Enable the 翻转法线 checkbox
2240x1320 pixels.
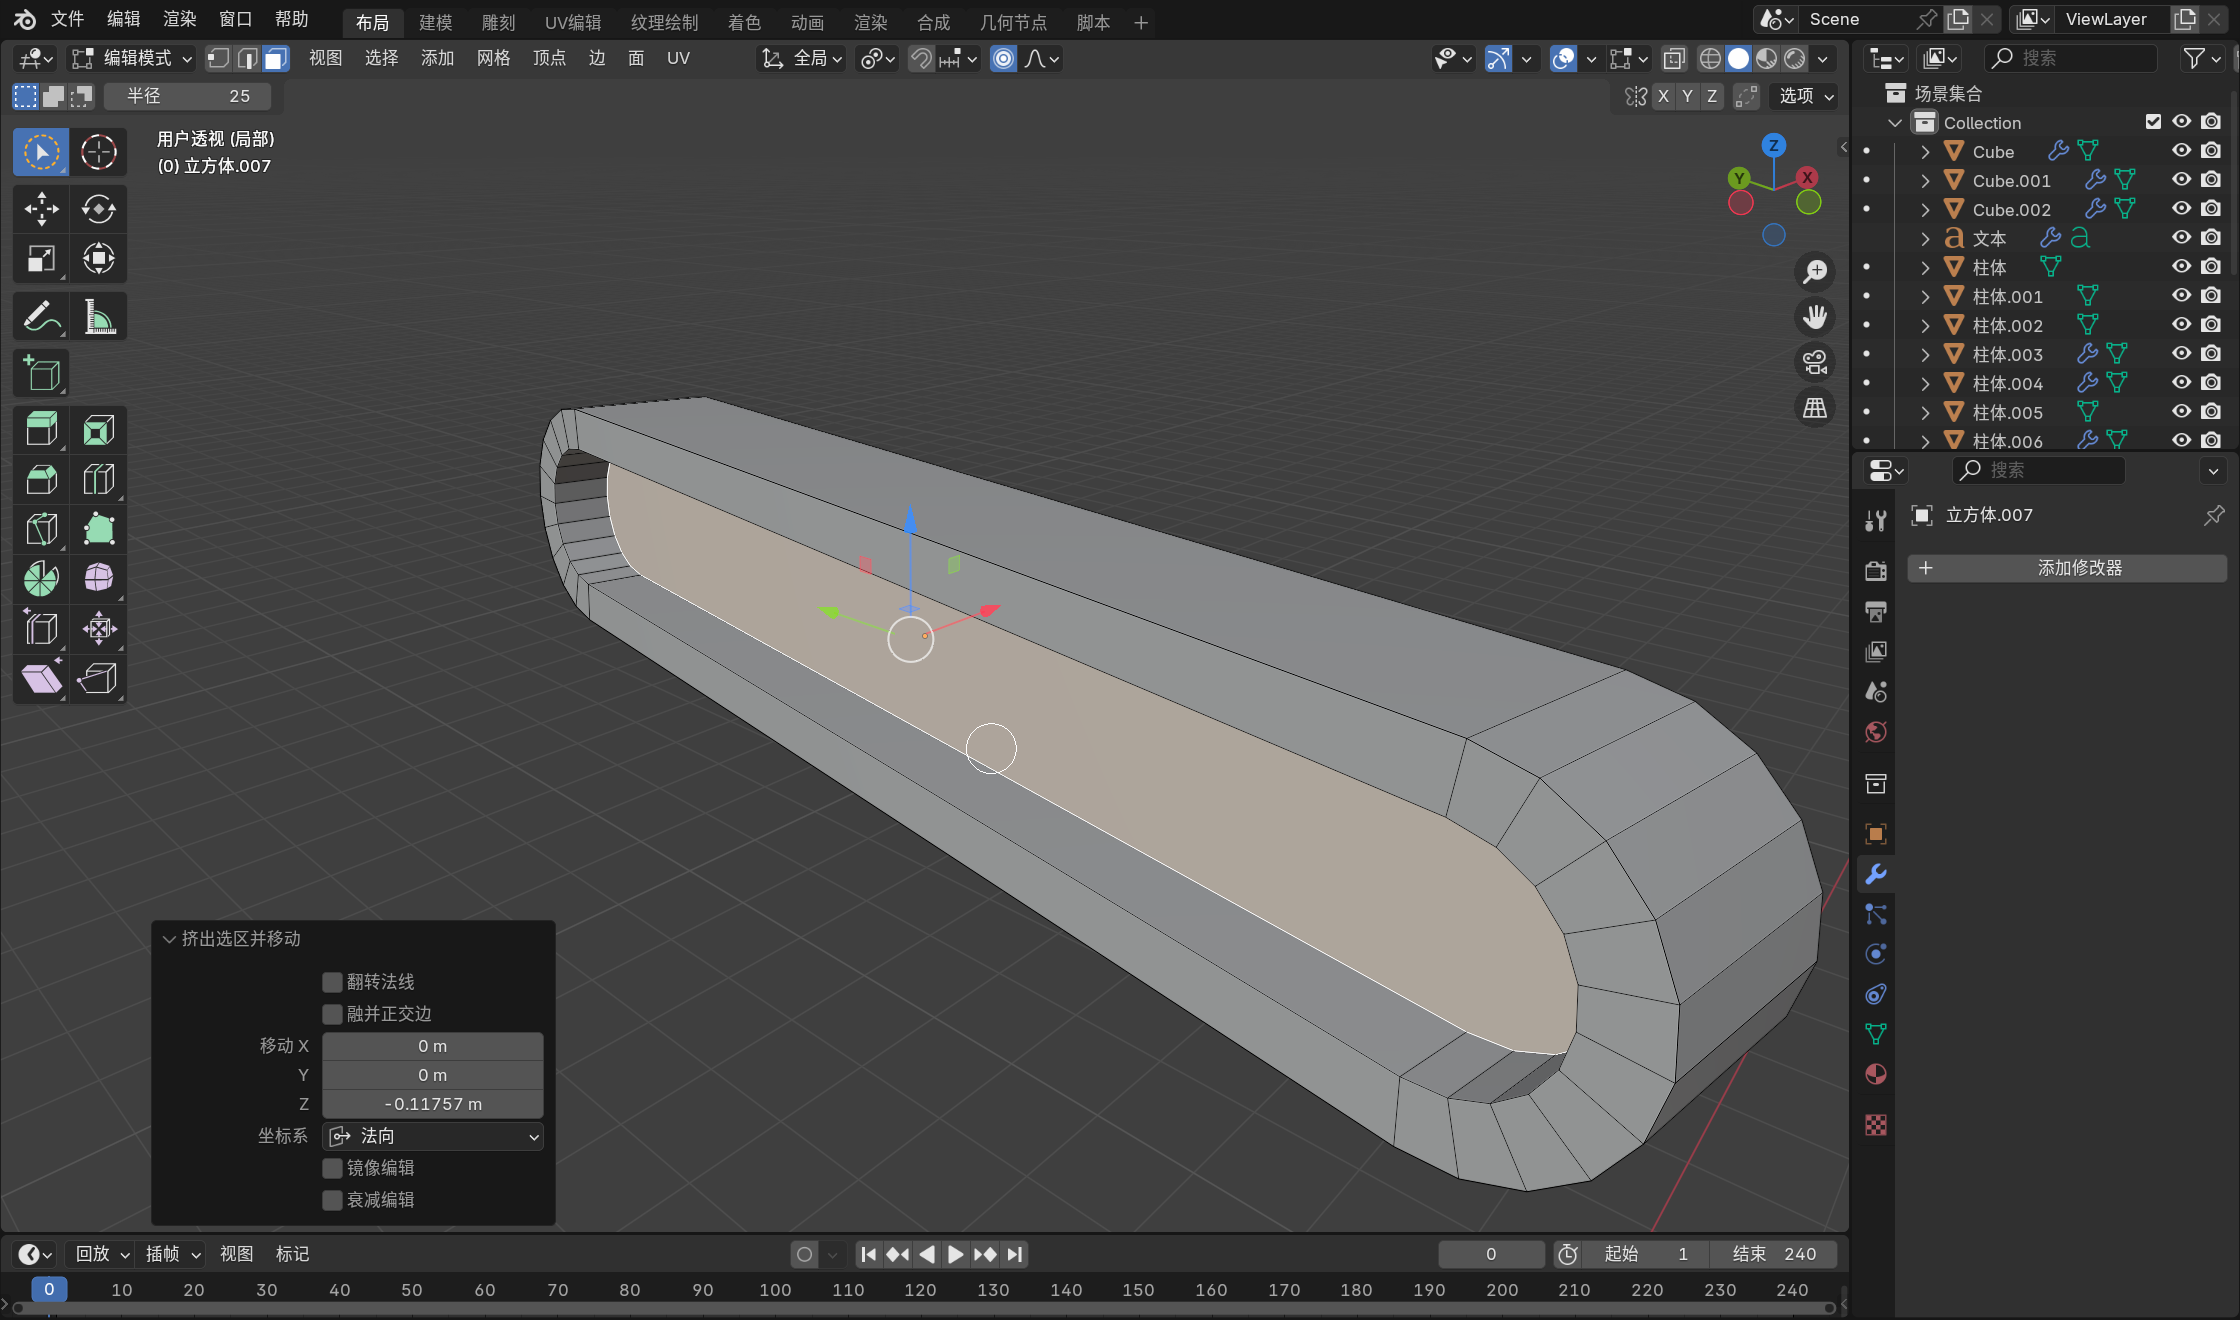tap(333, 982)
